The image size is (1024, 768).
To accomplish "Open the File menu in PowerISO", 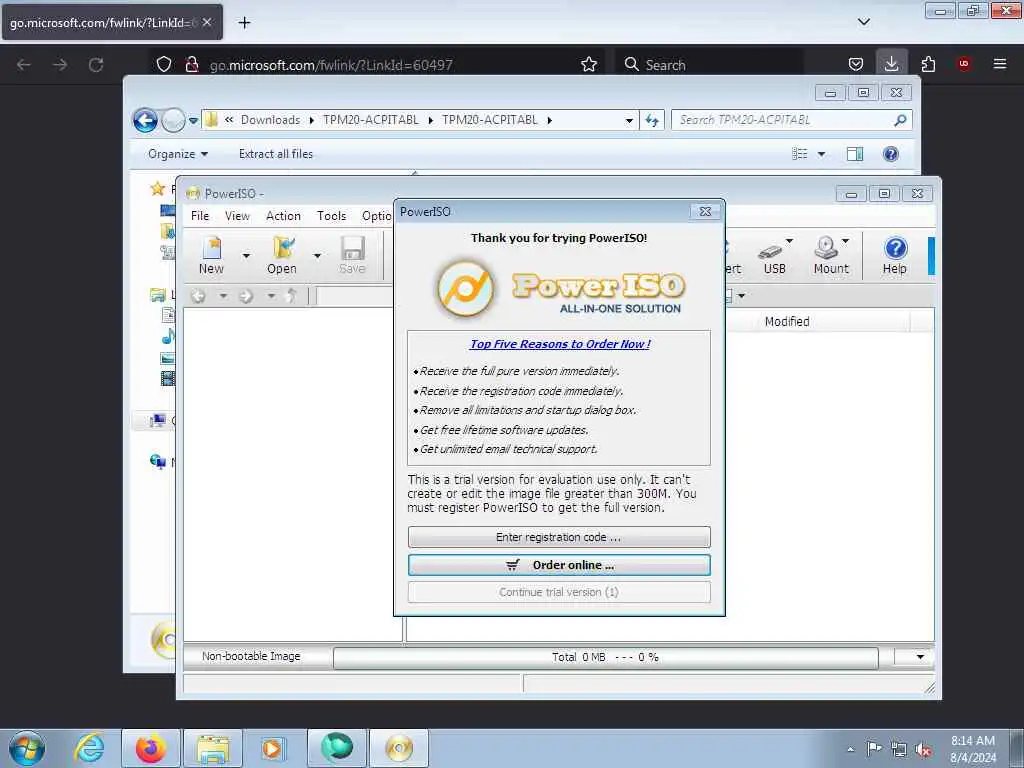I will (x=200, y=216).
